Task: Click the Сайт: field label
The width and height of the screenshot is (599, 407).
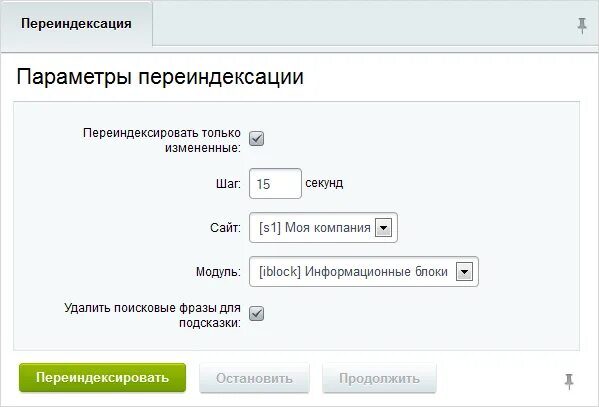Action: [225, 228]
